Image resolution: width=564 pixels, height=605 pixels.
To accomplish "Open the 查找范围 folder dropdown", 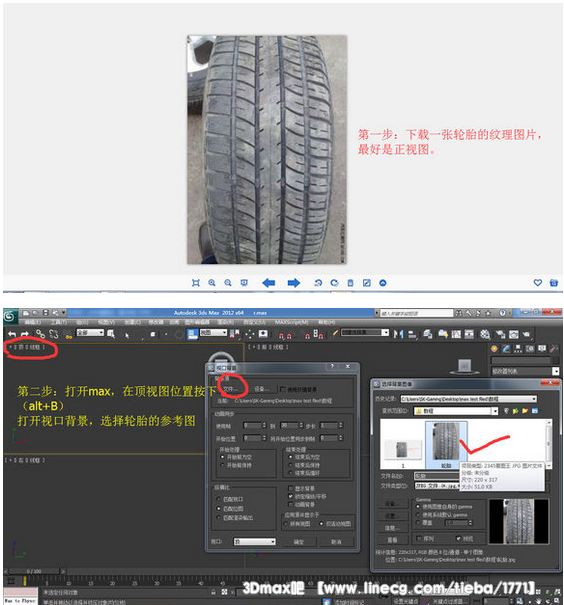I will point(456,411).
